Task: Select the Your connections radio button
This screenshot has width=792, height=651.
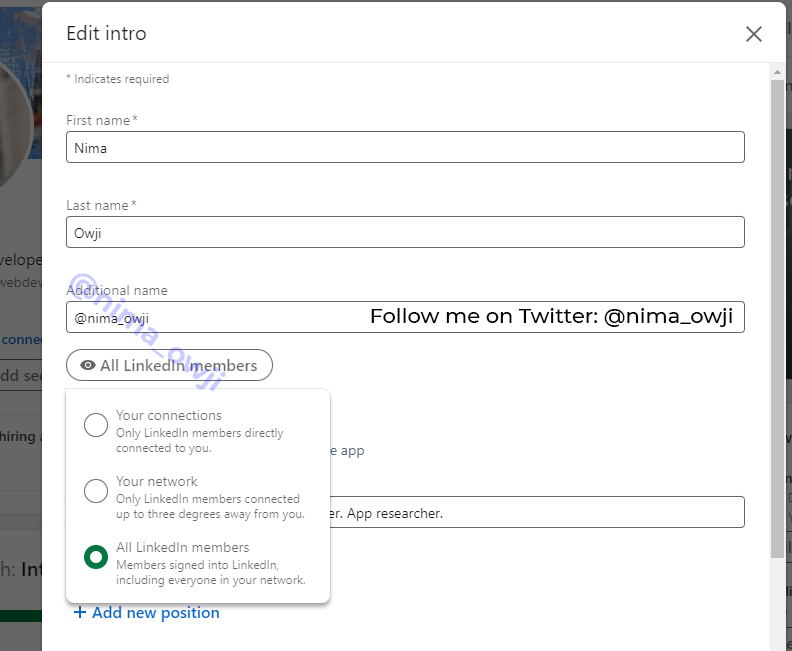Action: (x=96, y=425)
